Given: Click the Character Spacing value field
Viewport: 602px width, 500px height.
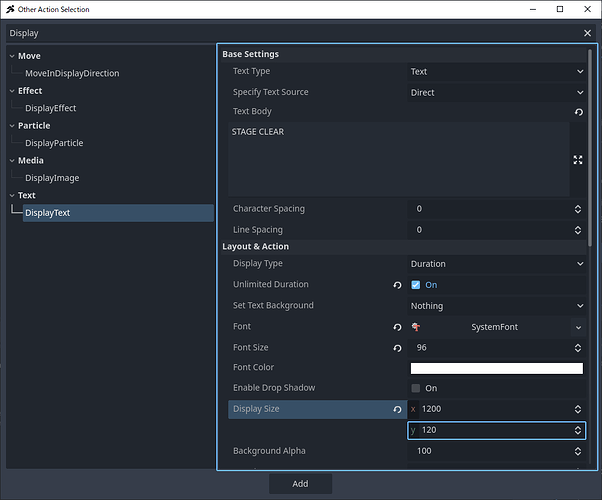Looking at the screenshot, I should point(488,209).
